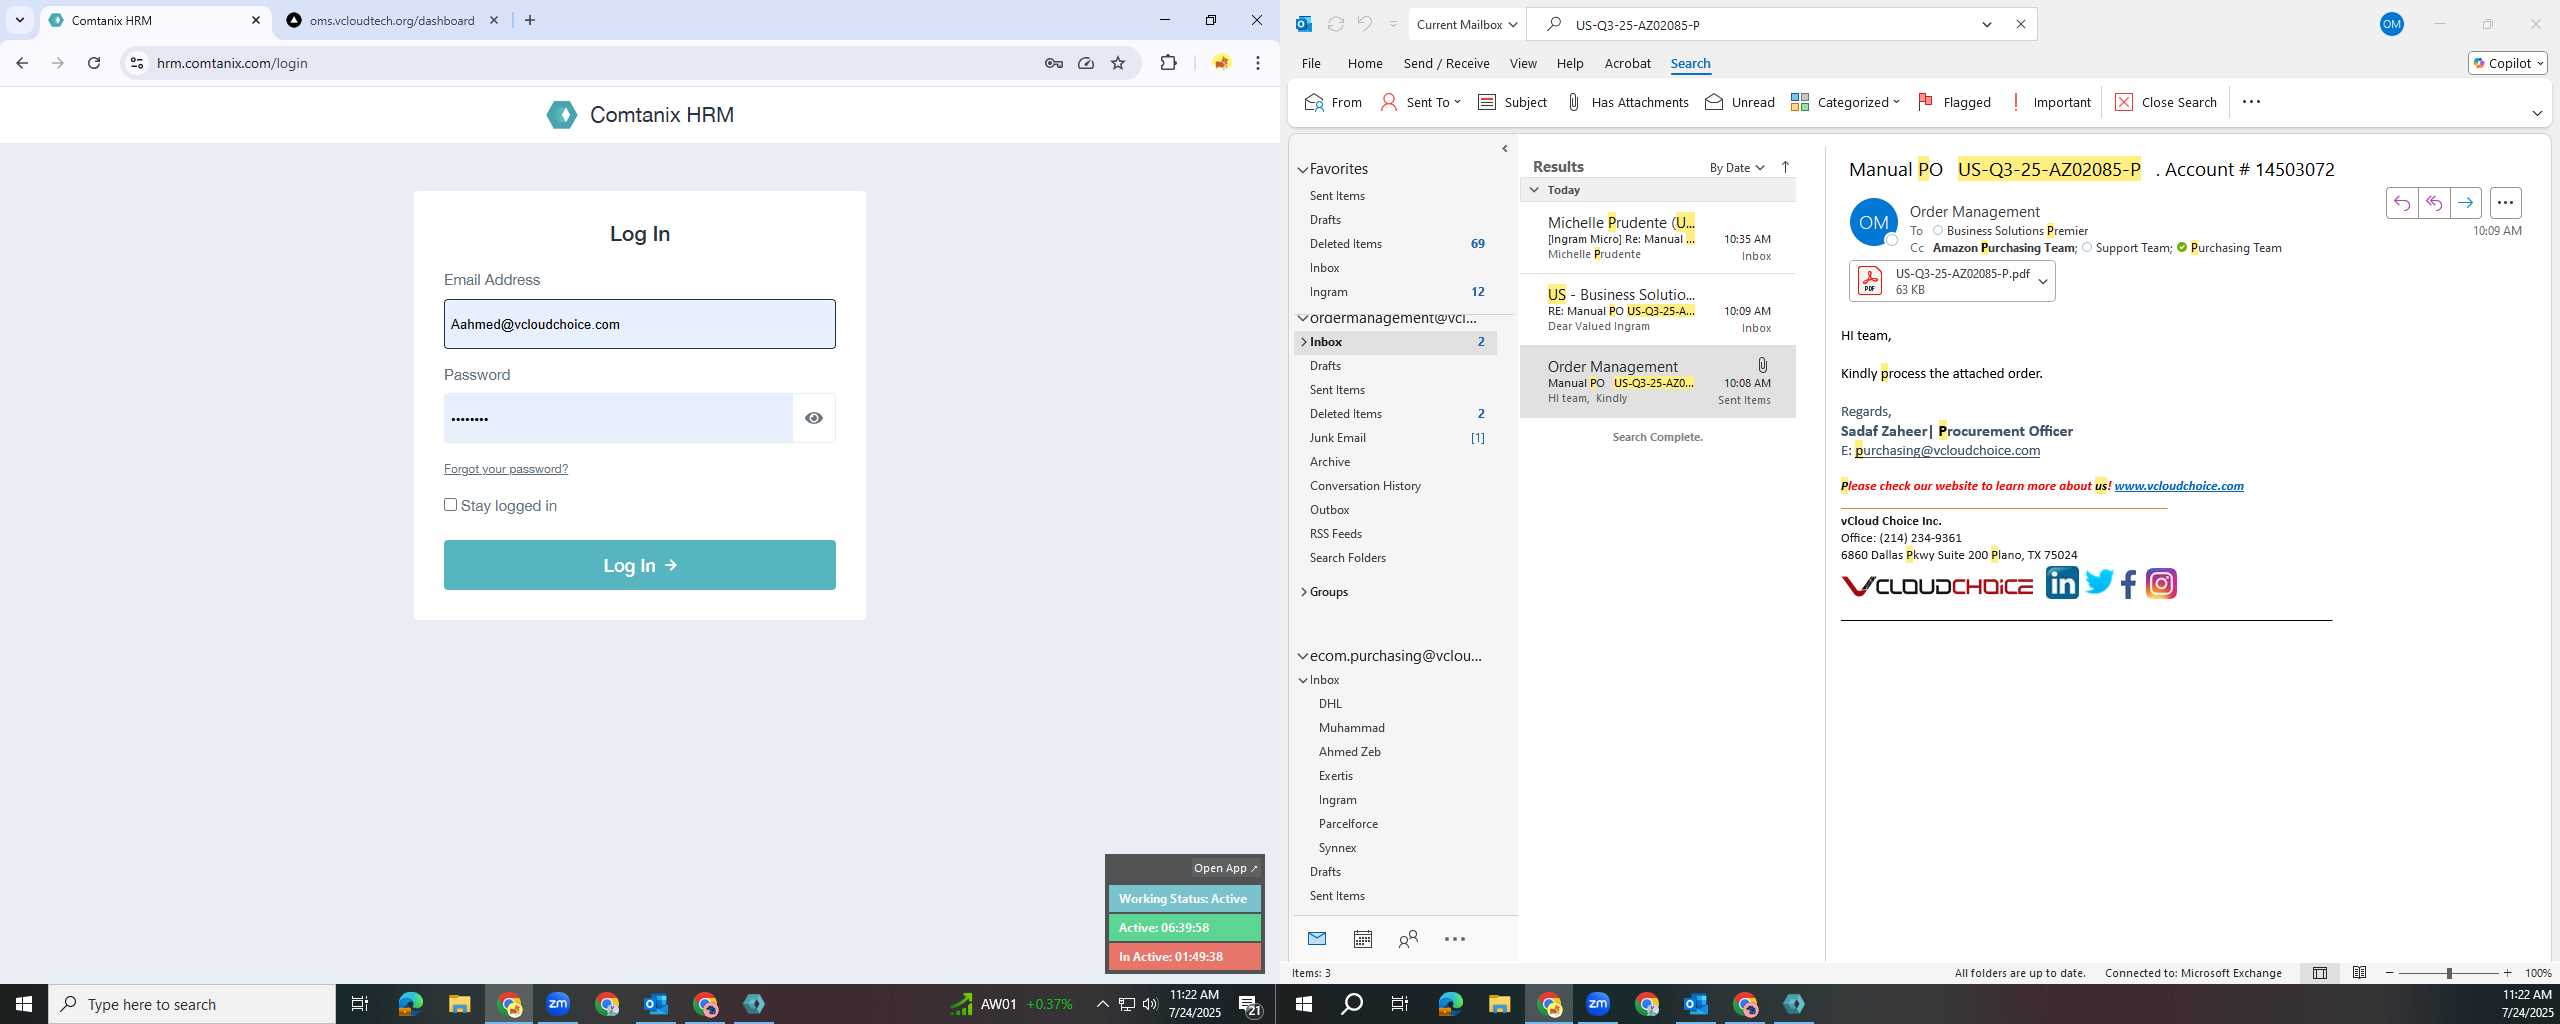Switch to Outlook Calendar view
Screen dimensions: 2560x1024
[x=1362, y=938]
